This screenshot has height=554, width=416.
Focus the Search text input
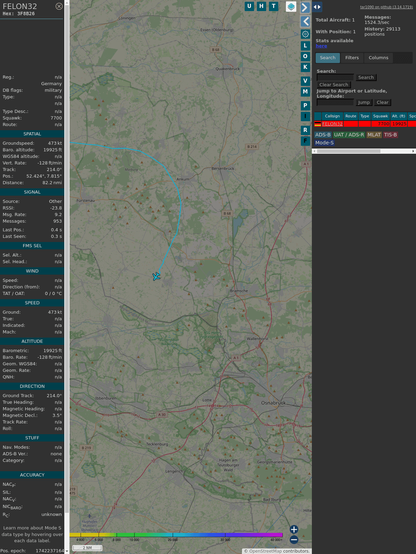click(335, 77)
